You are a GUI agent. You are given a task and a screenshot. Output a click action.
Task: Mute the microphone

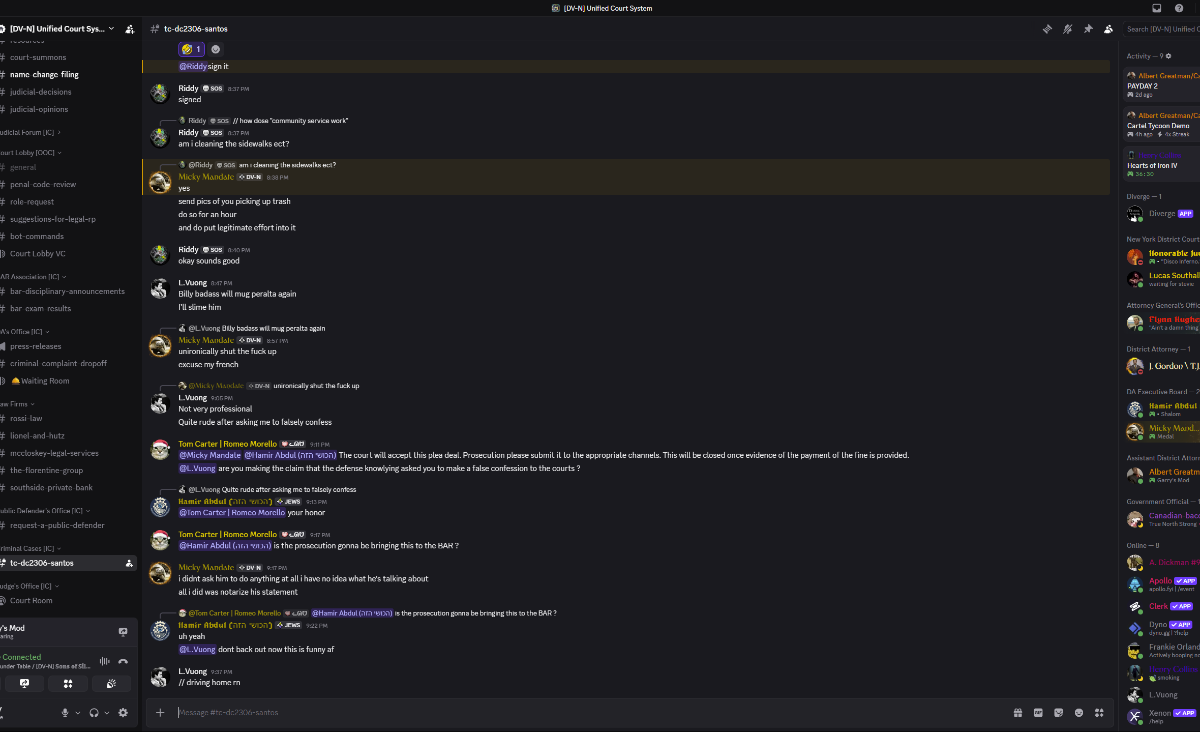[x=66, y=712]
